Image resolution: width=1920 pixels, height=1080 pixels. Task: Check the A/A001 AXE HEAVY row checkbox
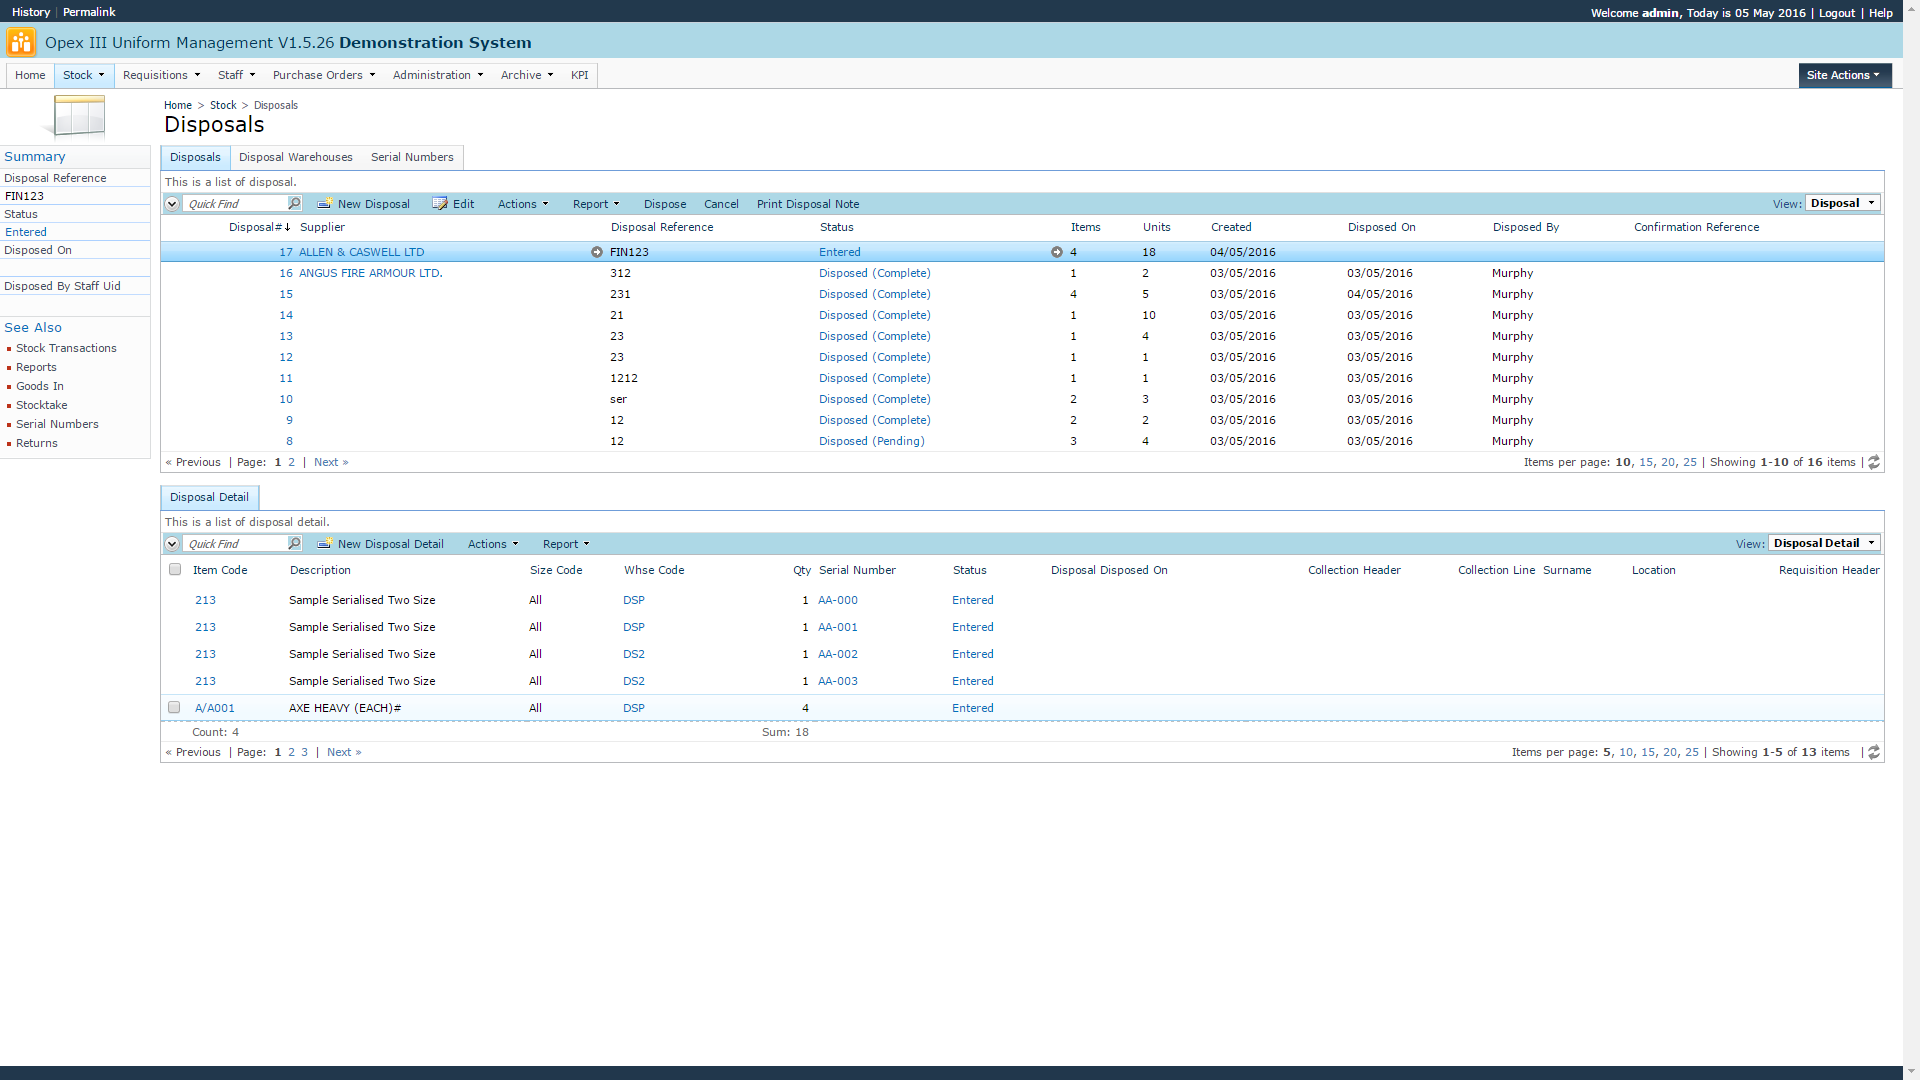(174, 707)
